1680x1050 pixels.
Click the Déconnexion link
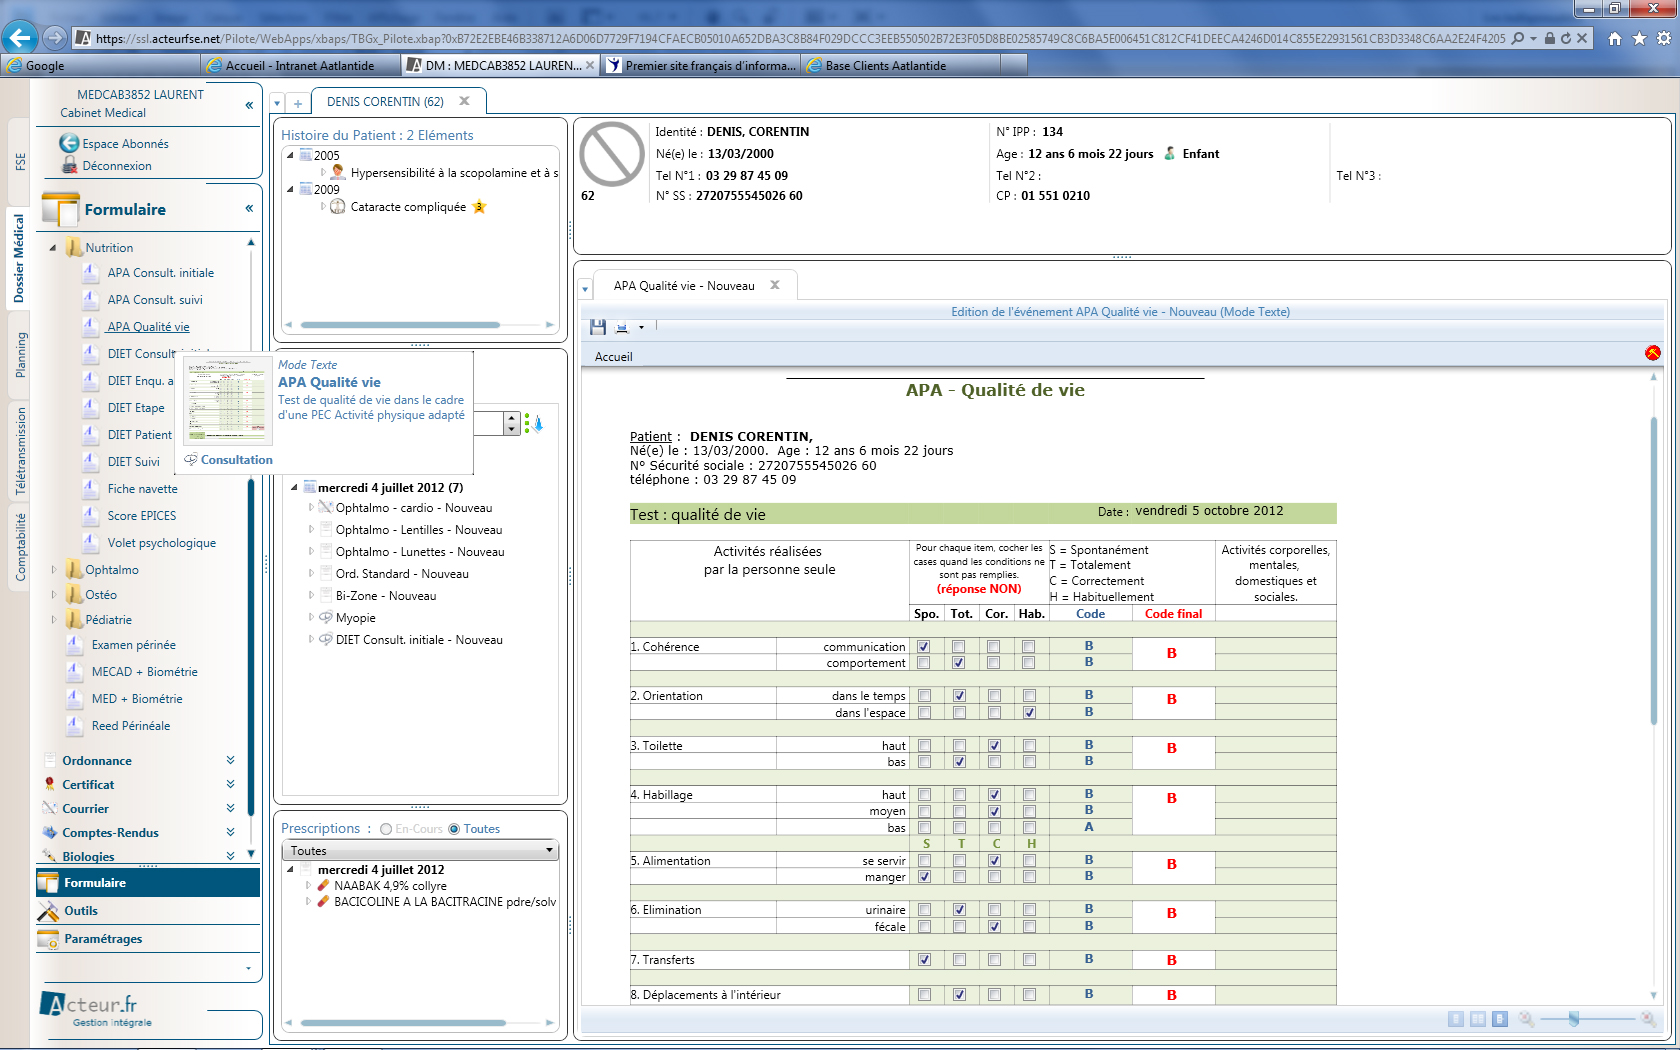(x=117, y=166)
